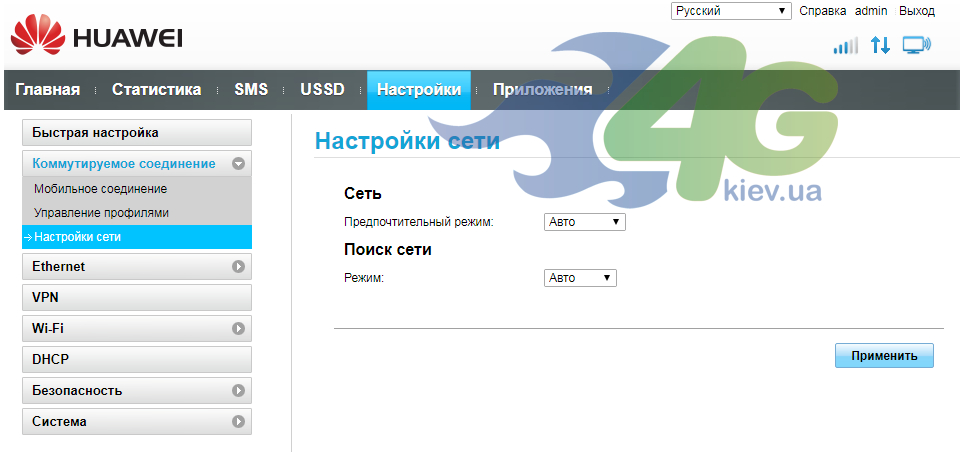Check the signal strength bars icon
The width and height of the screenshot is (964, 452).
tap(845, 45)
